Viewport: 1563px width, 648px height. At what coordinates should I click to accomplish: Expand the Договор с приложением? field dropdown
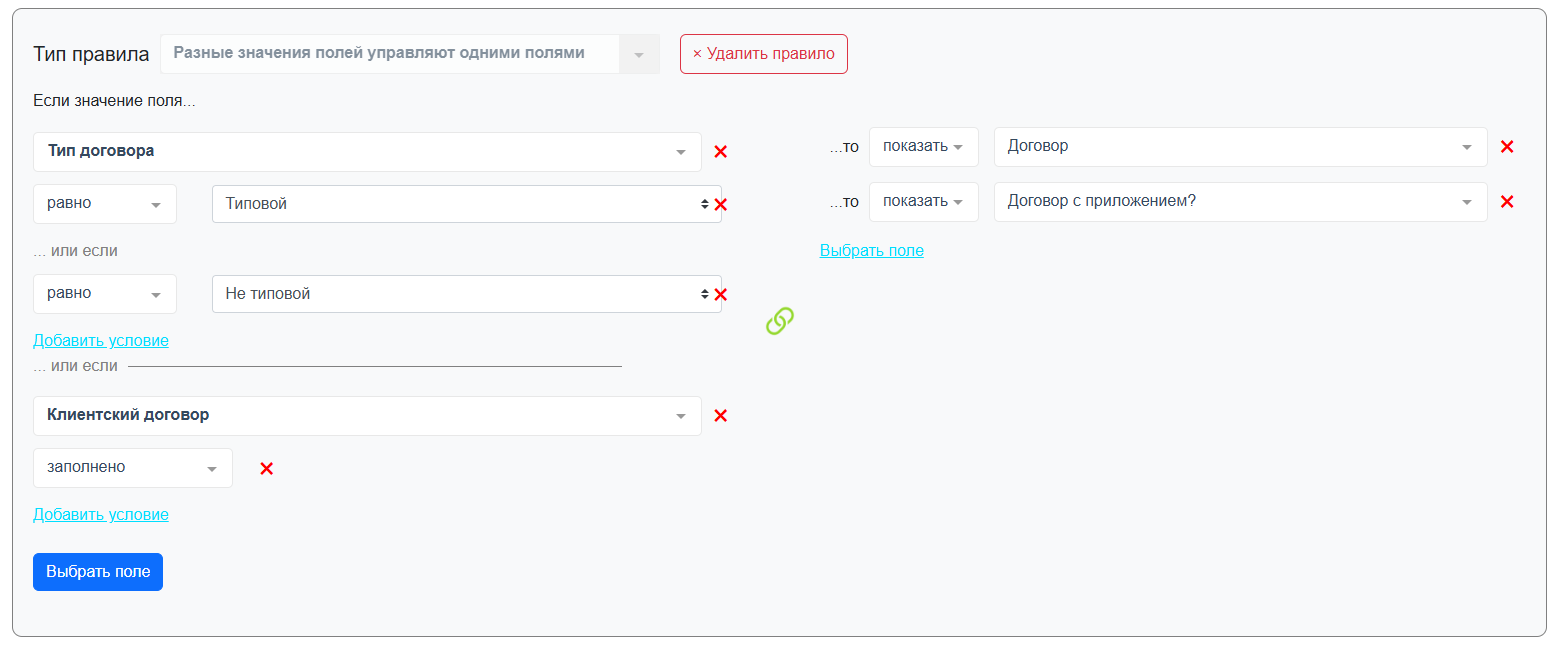tap(1240, 202)
